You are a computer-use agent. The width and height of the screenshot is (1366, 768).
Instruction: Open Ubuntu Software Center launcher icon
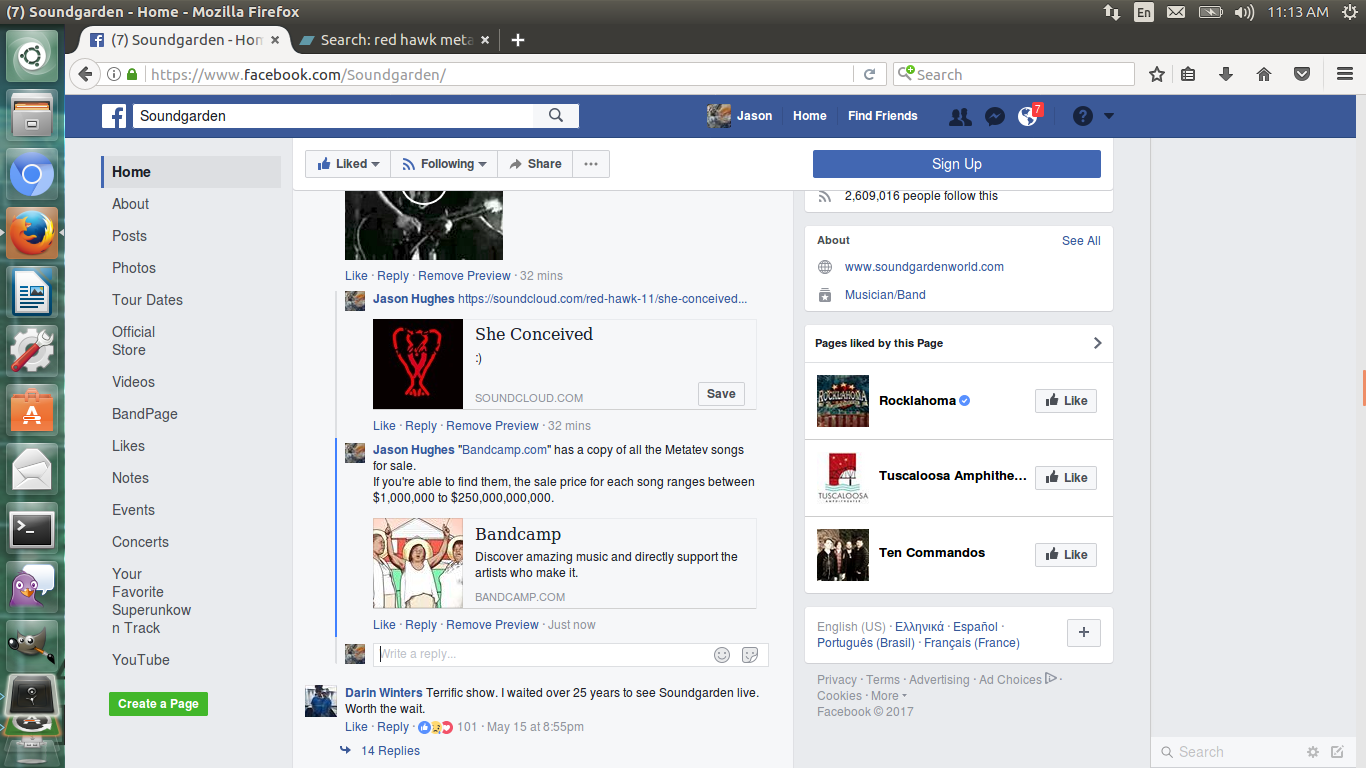[x=32, y=409]
